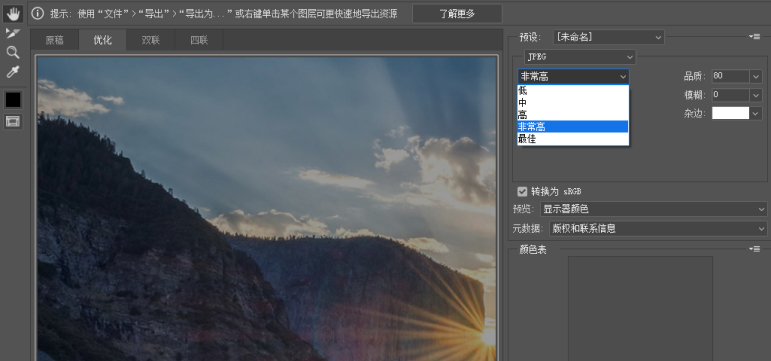Open the metadata 版权和联系信息 dropdown

[x=658, y=229]
